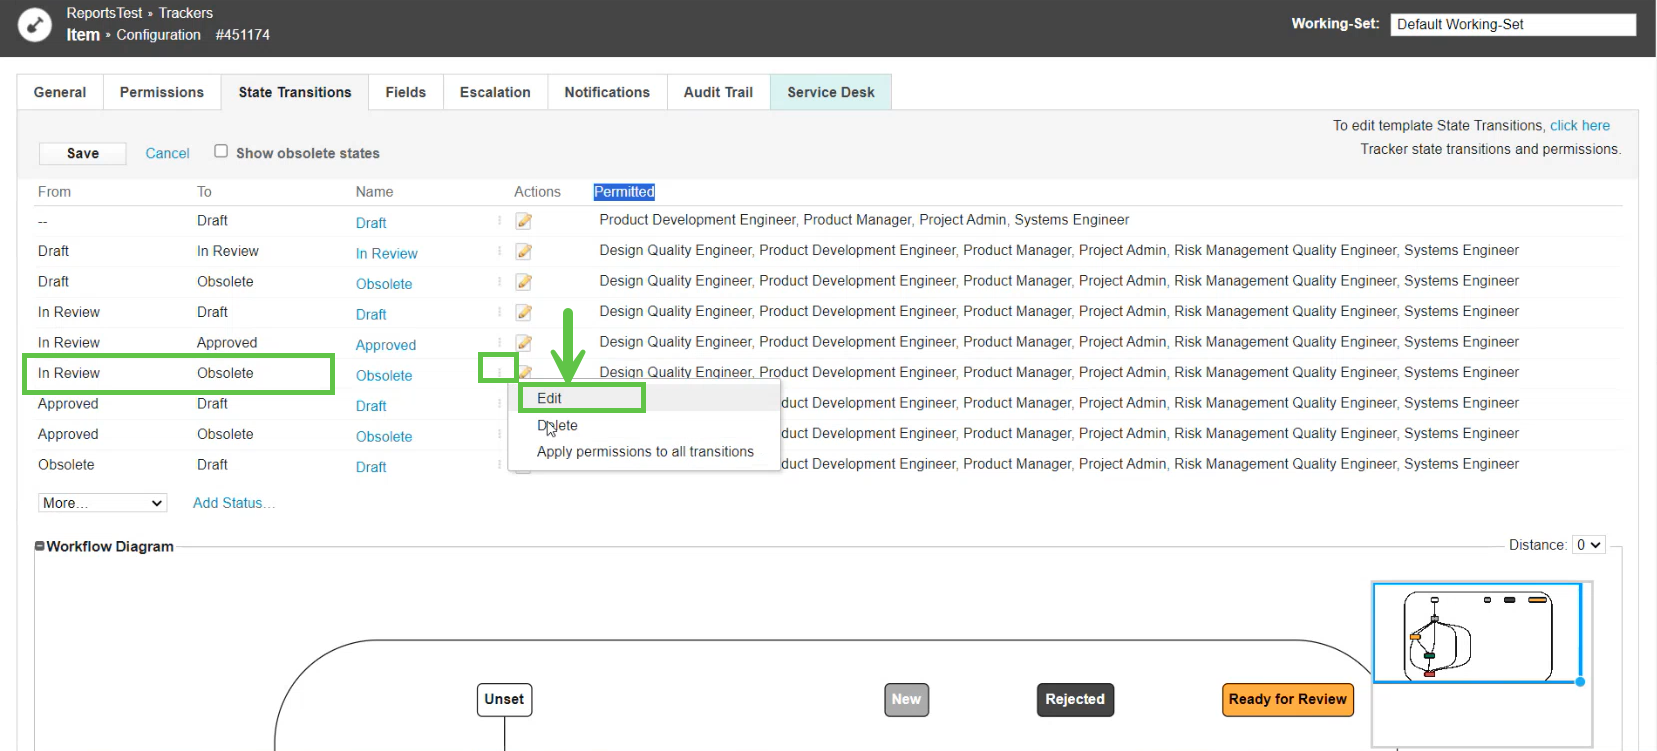Image resolution: width=1657 pixels, height=751 pixels.
Task: Click the Add Status... link
Action: [234, 503]
